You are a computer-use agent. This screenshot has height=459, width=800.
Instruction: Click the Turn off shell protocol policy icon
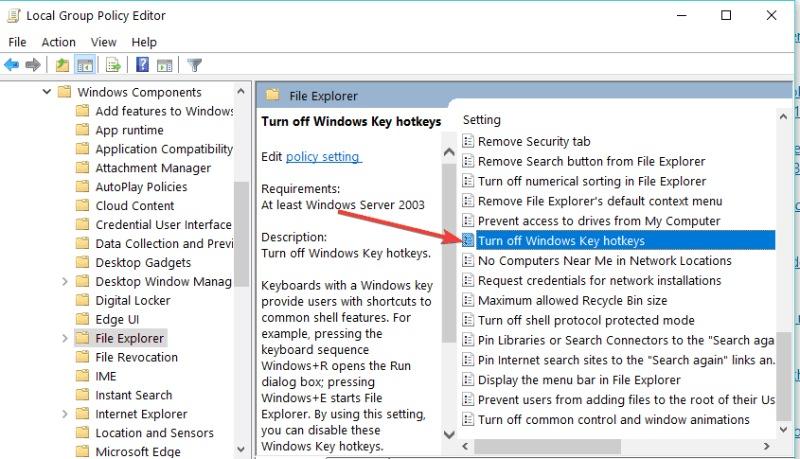(x=468, y=320)
